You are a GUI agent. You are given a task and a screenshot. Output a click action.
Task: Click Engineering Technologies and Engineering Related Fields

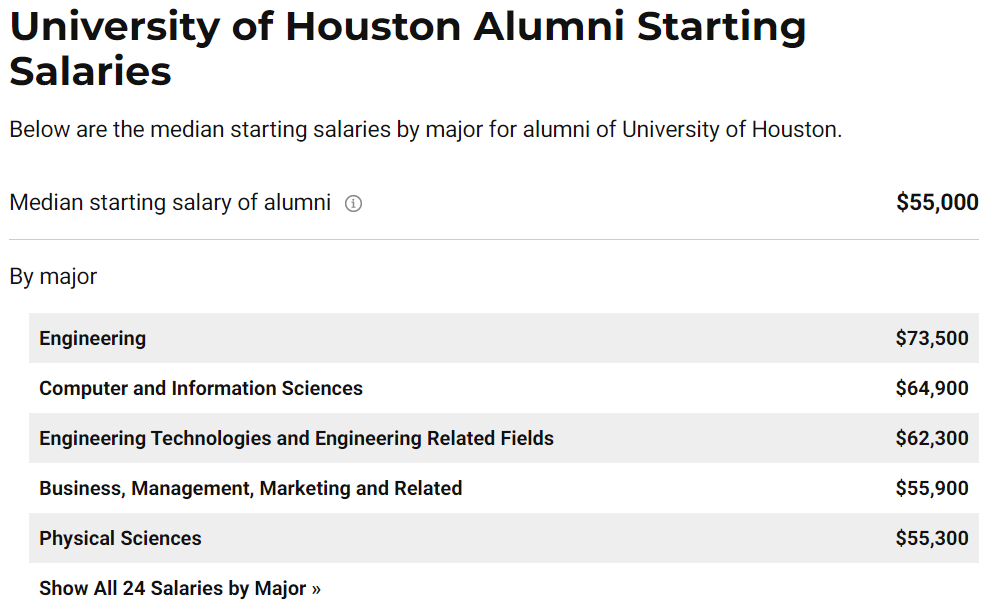click(x=296, y=438)
